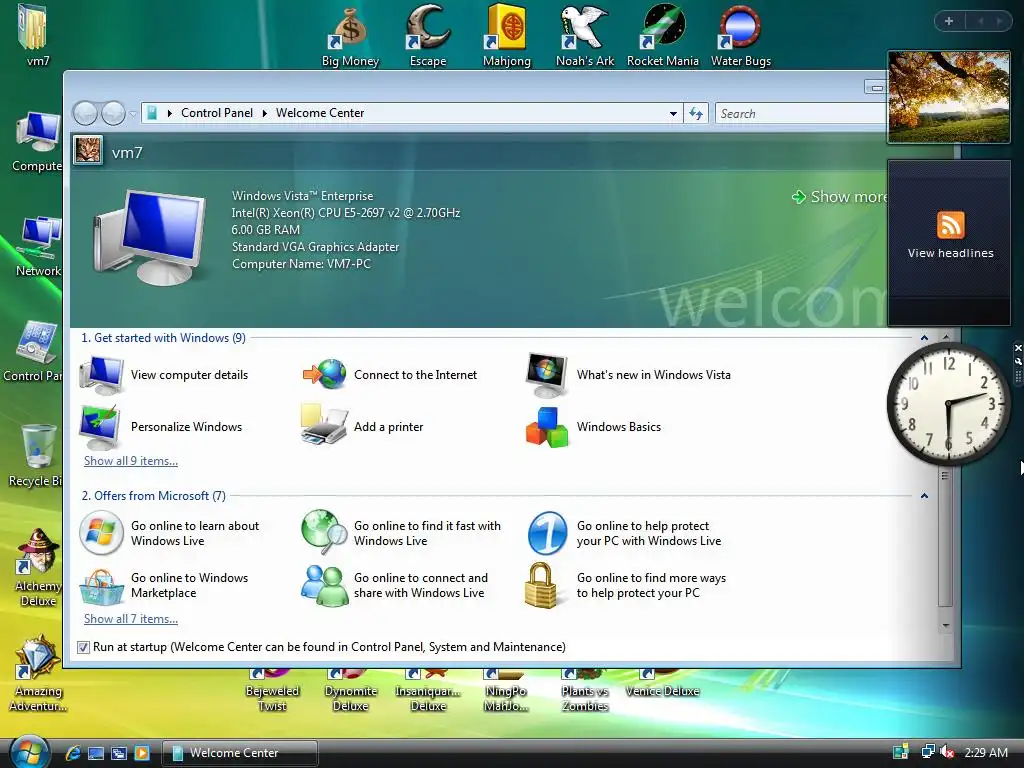Click Control Panel breadcrumb
This screenshot has width=1024, height=768.
[x=217, y=113]
